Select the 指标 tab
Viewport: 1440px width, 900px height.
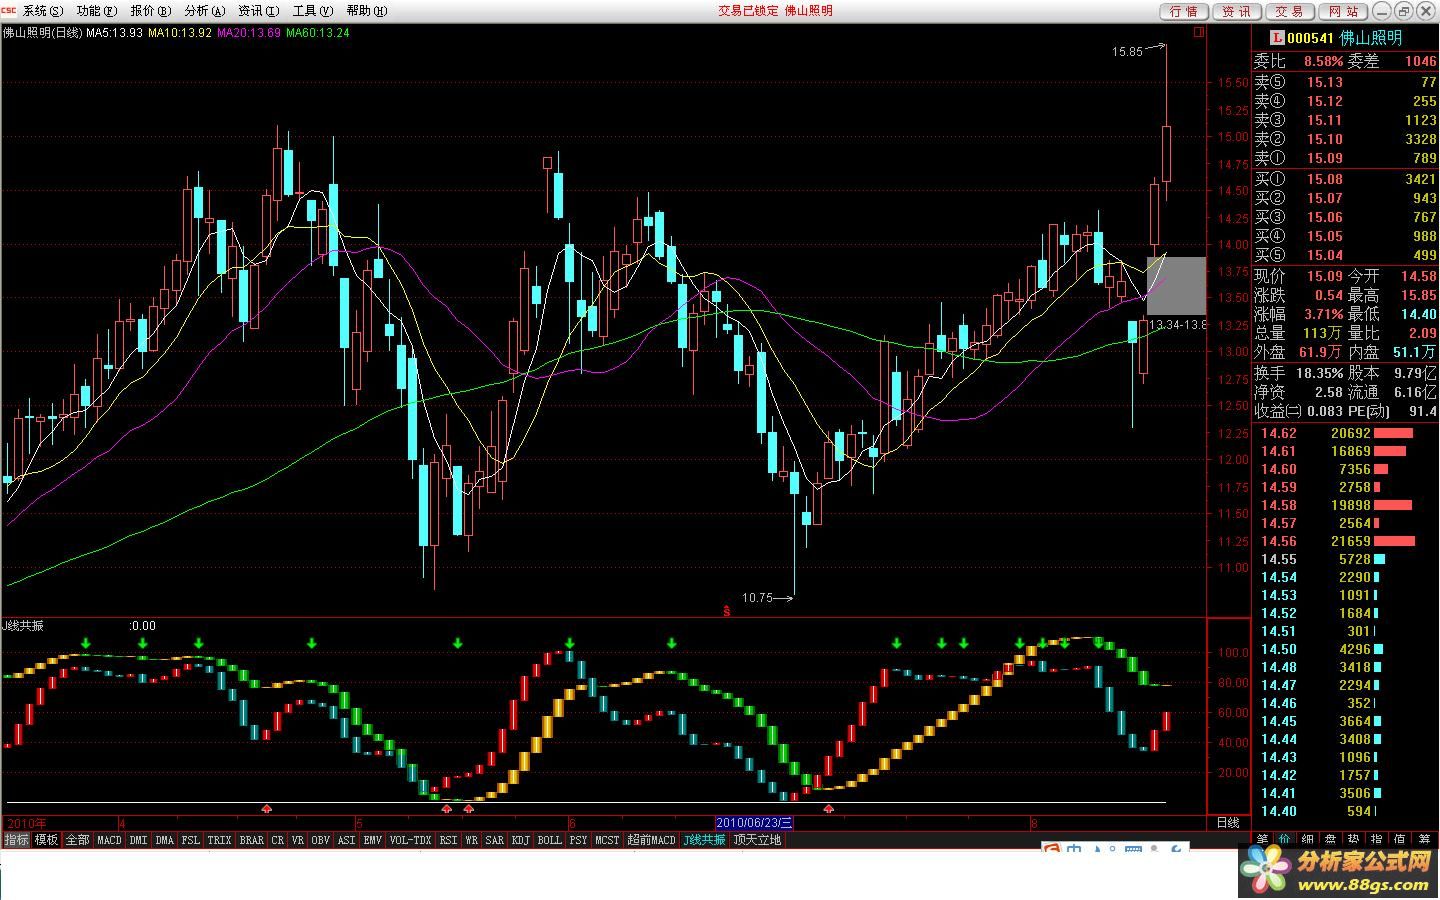click(x=16, y=840)
